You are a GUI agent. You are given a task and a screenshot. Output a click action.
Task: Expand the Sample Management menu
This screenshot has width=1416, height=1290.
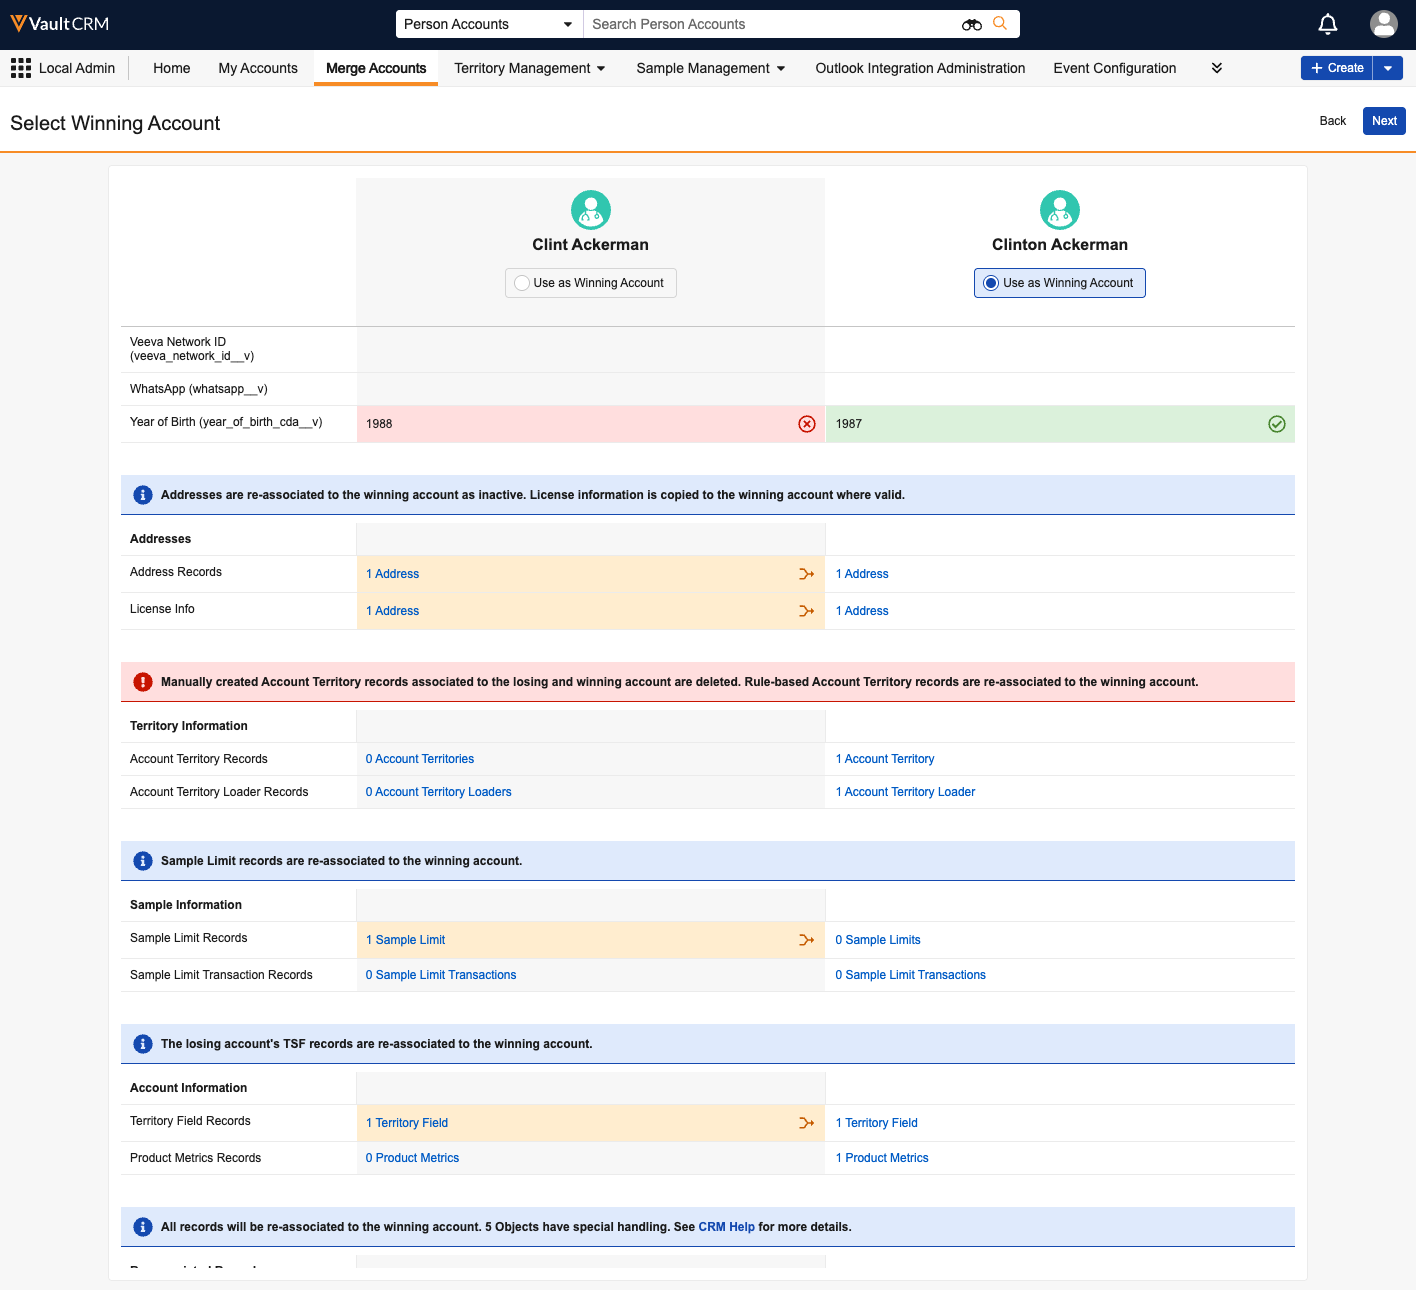(x=710, y=68)
